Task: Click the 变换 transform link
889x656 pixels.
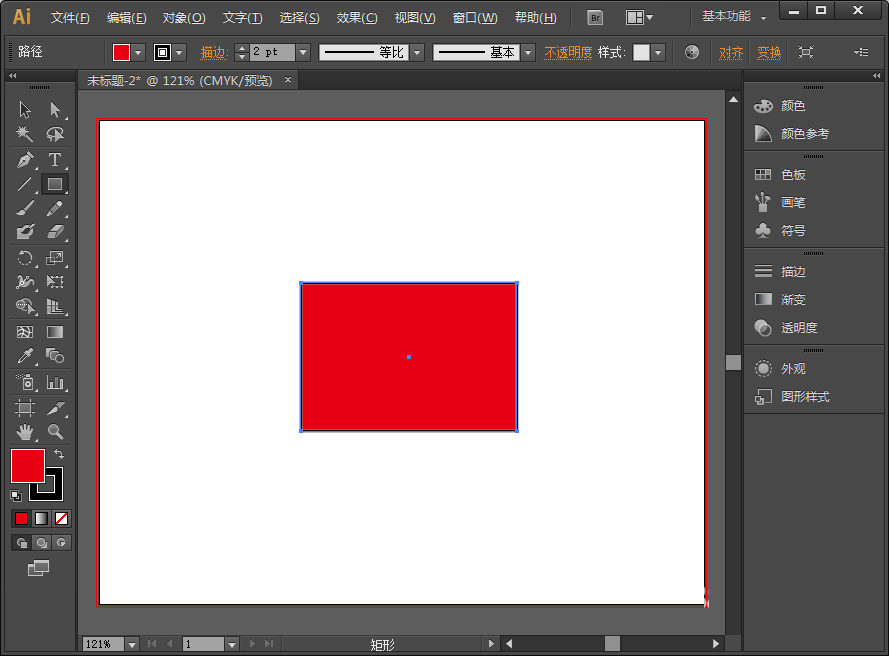Action: pyautogui.click(x=769, y=53)
